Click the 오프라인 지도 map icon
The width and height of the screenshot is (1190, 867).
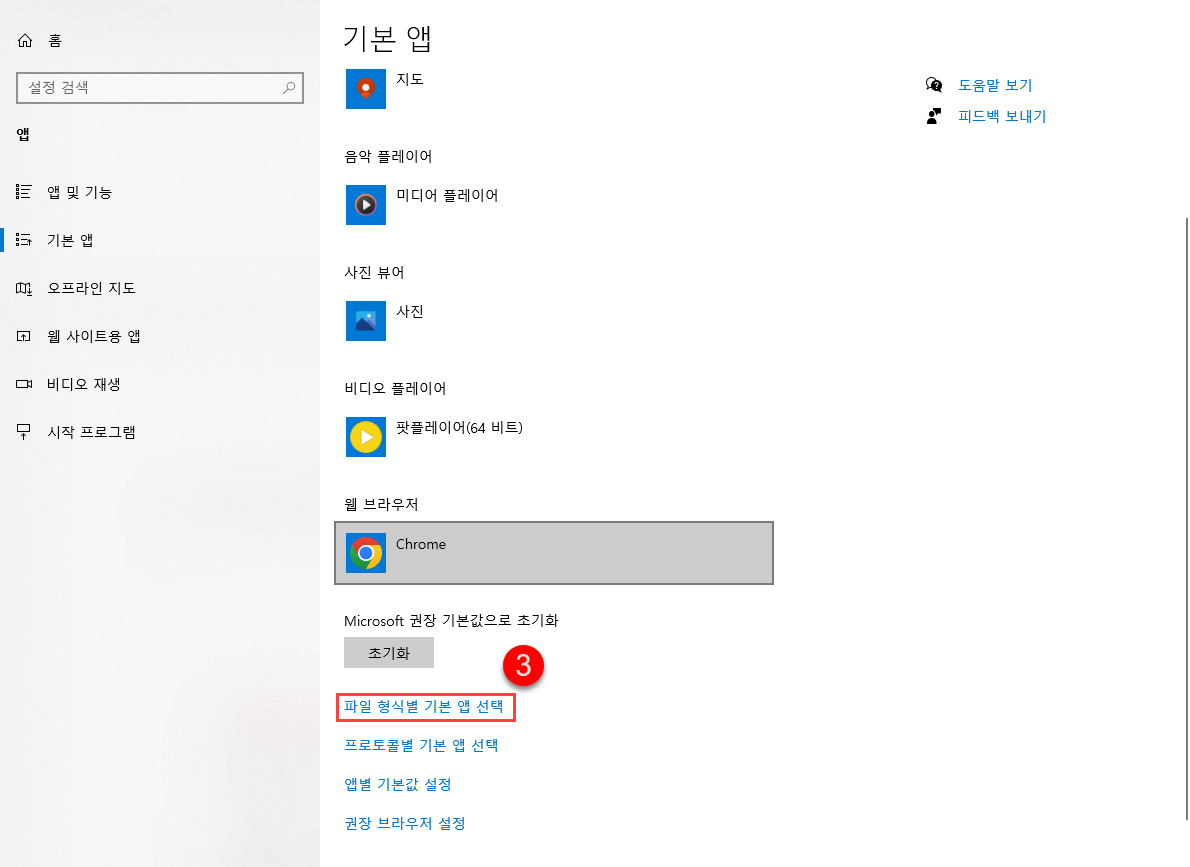pos(24,288)
